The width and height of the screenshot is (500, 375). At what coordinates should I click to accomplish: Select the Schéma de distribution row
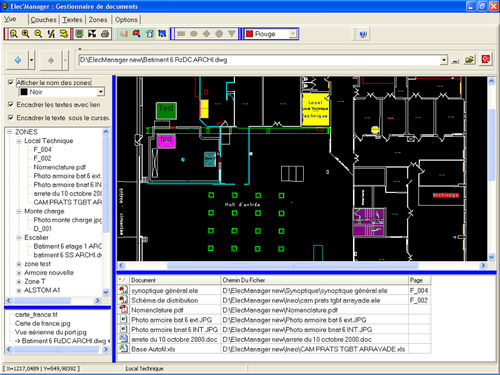(x=274, y=300)
